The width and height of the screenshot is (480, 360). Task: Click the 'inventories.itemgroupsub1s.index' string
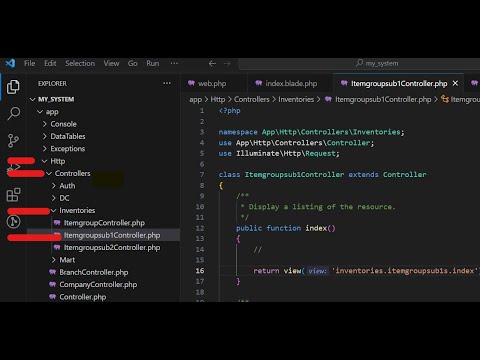(x=405, y=271)
